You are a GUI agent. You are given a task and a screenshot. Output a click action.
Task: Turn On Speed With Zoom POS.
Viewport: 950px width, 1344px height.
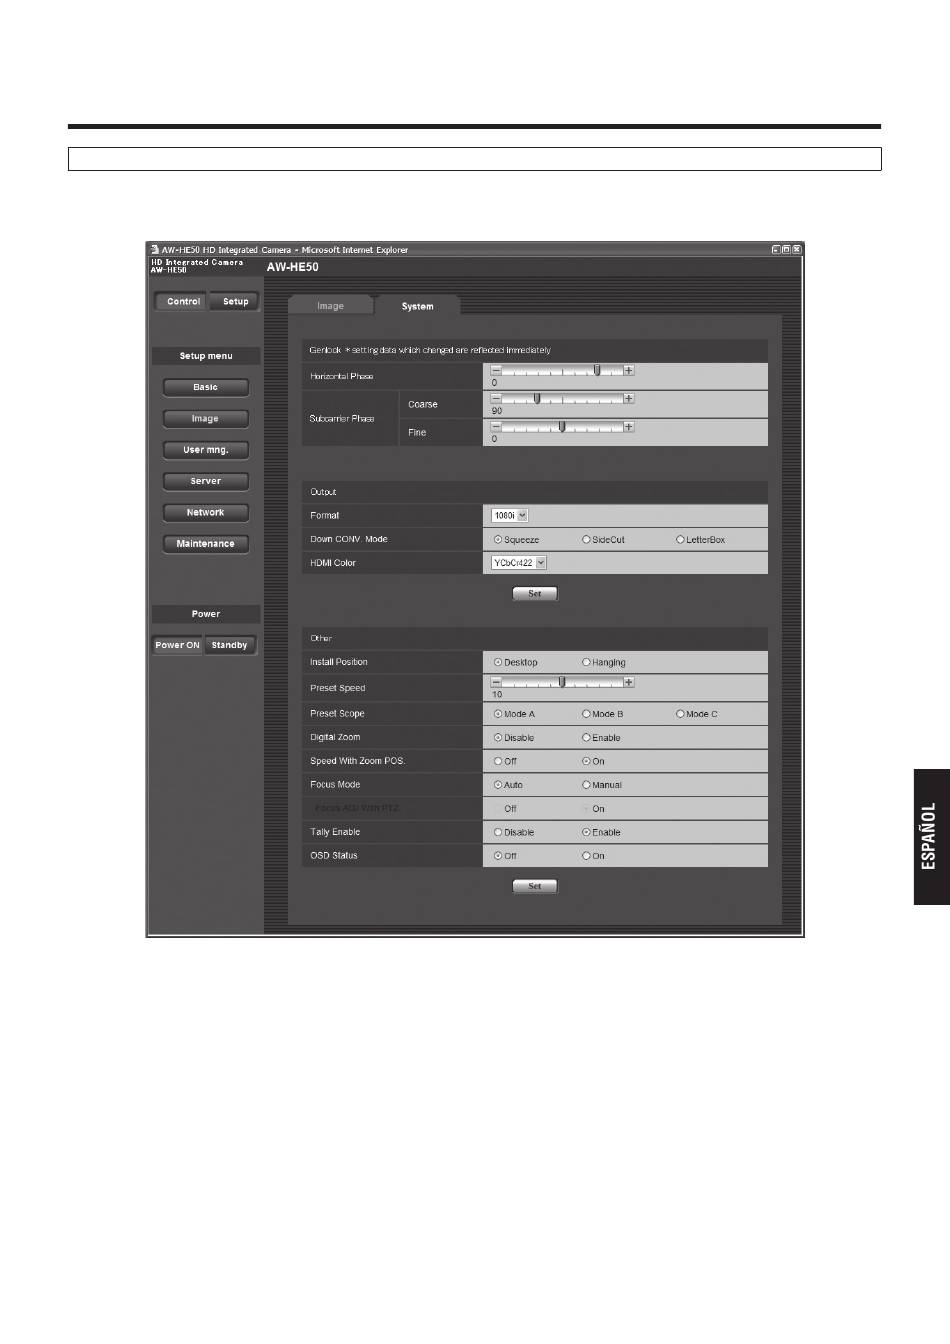(586, 761)
